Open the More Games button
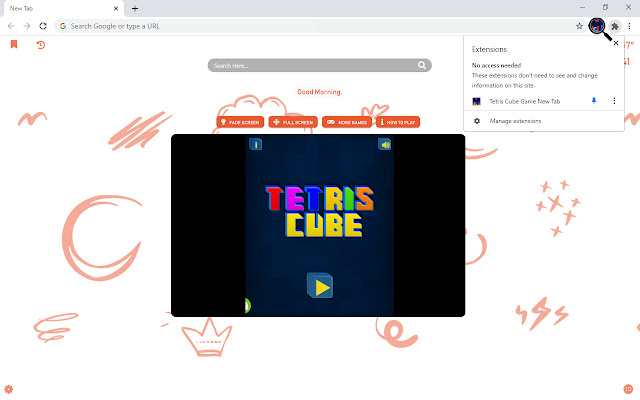Viewport: 640px width, 400px height. [347, 122]
